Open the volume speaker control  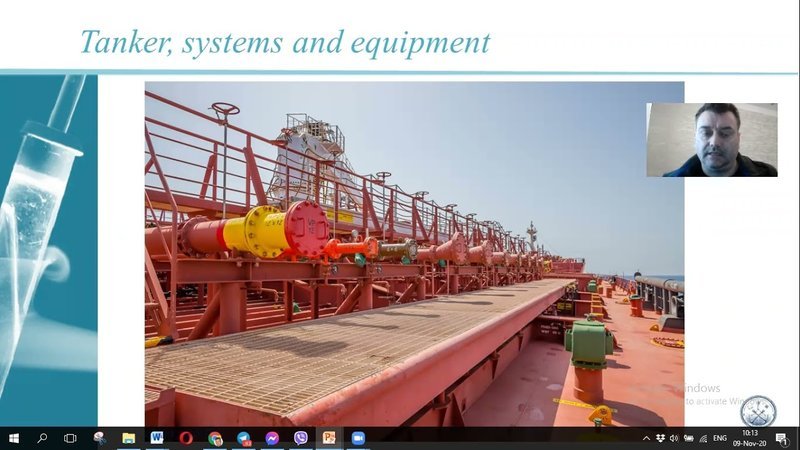click(x=674, y=438)
